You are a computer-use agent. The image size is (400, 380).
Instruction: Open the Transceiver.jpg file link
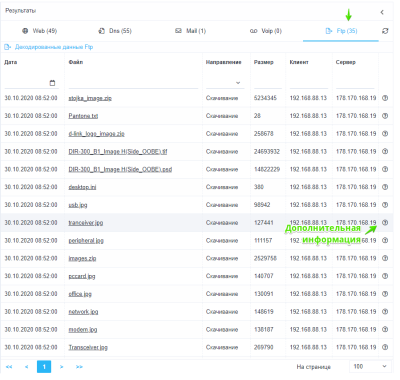[88, 347]
